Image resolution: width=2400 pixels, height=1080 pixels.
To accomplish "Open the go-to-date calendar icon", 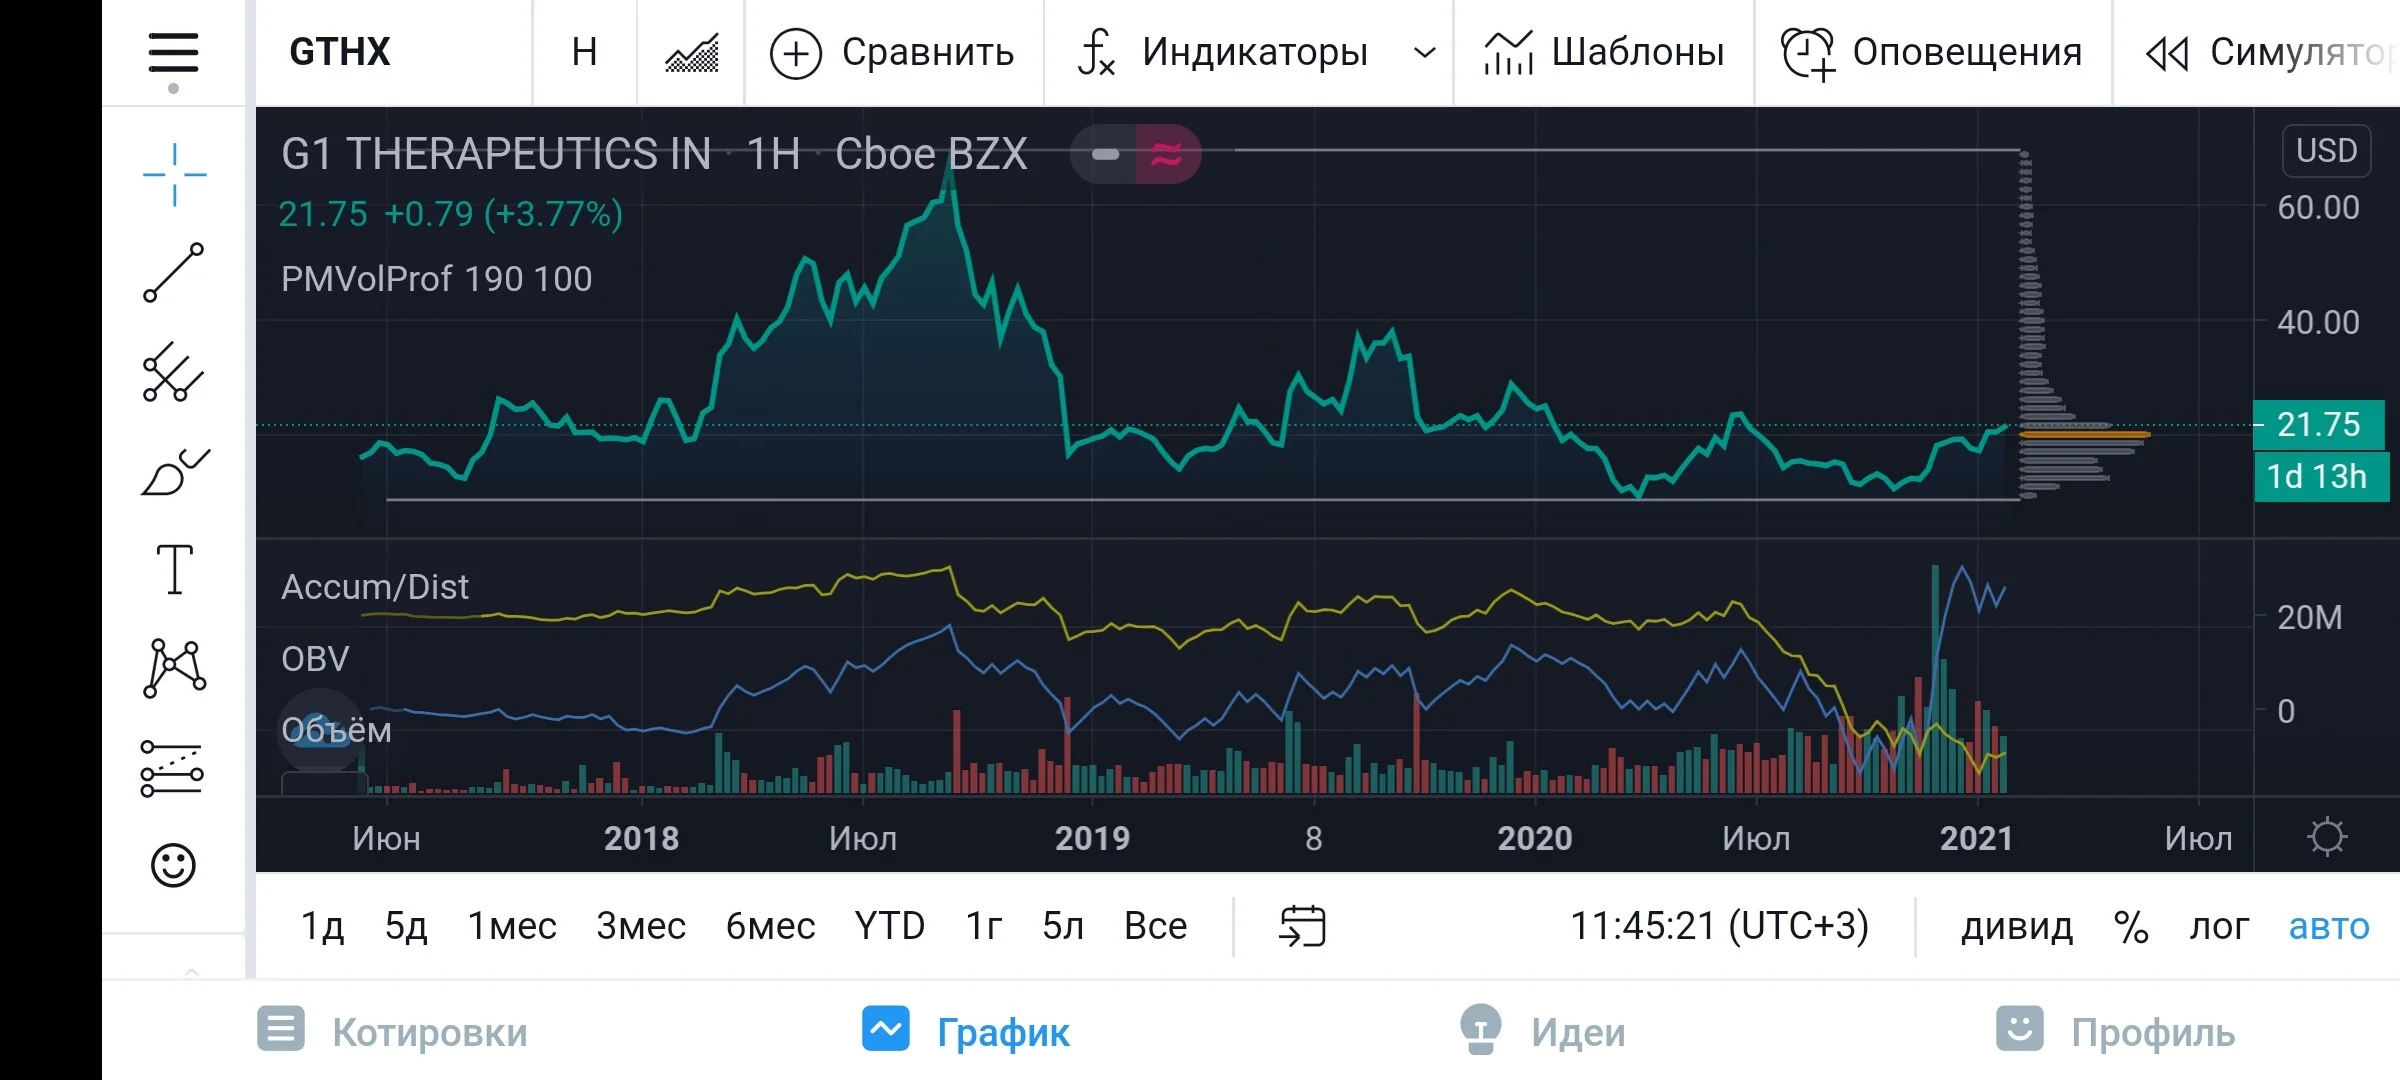I will point(1302,926).
